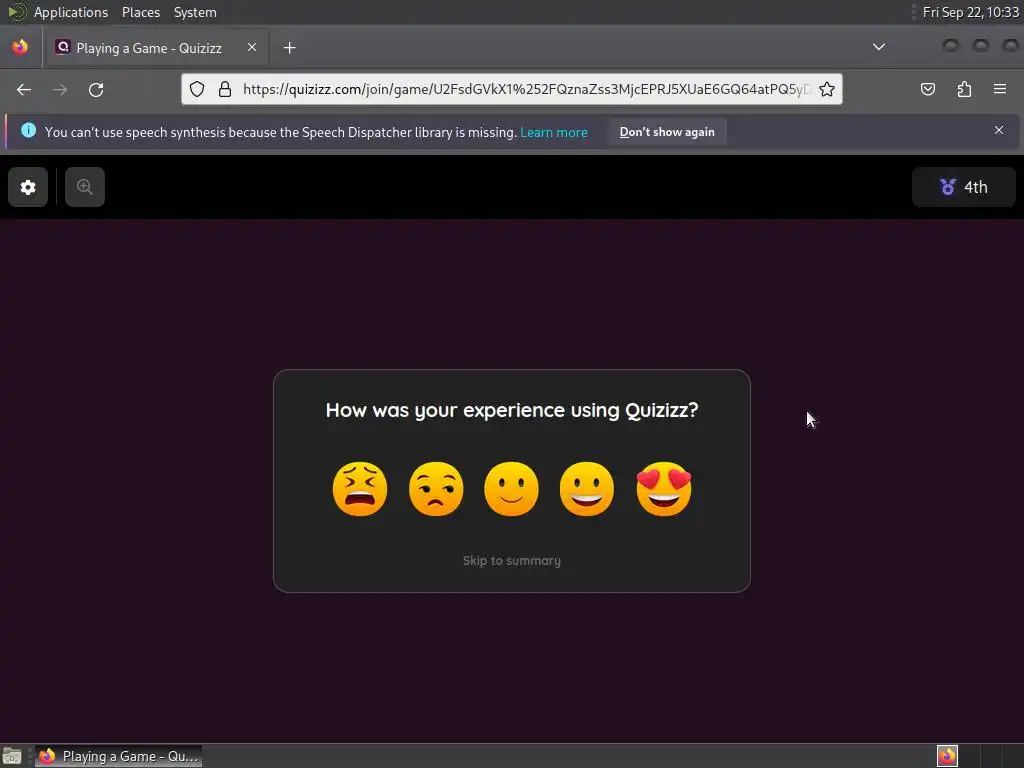Image resolution: width=1024 pixels, height=768 pixels.
Task: Click the panel logo left of Applications
Action: point(16,12)
